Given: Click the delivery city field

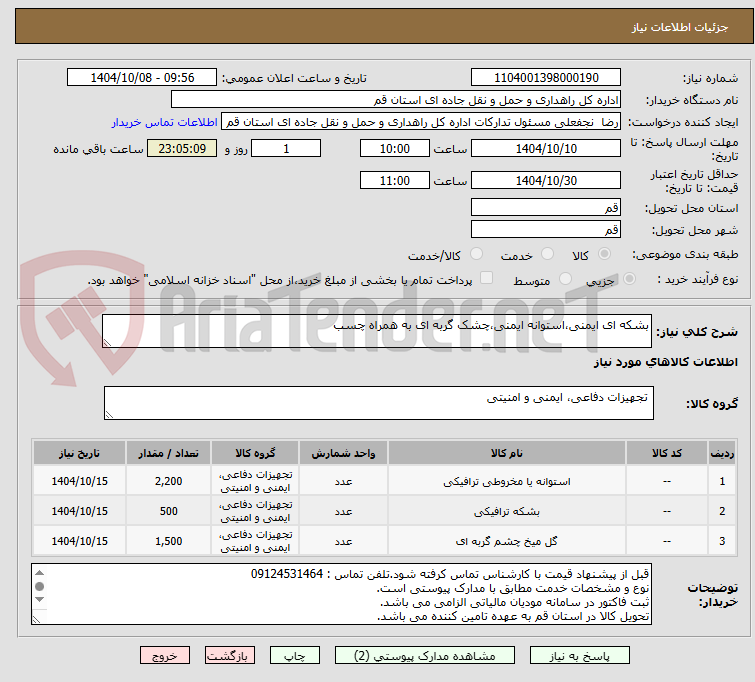Looking at the screenshot, I should [546, 229].
